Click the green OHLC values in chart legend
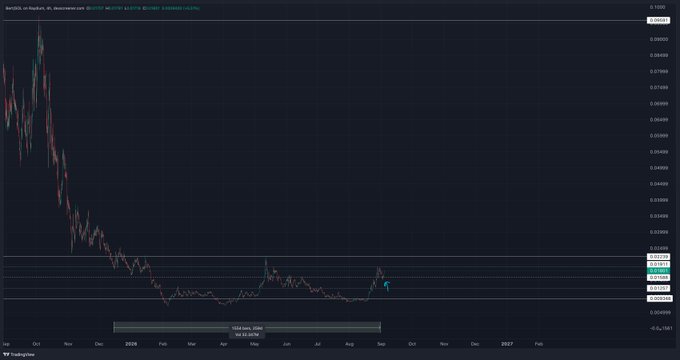Viewport: 680px width, 360px height. tap(143, 8)
